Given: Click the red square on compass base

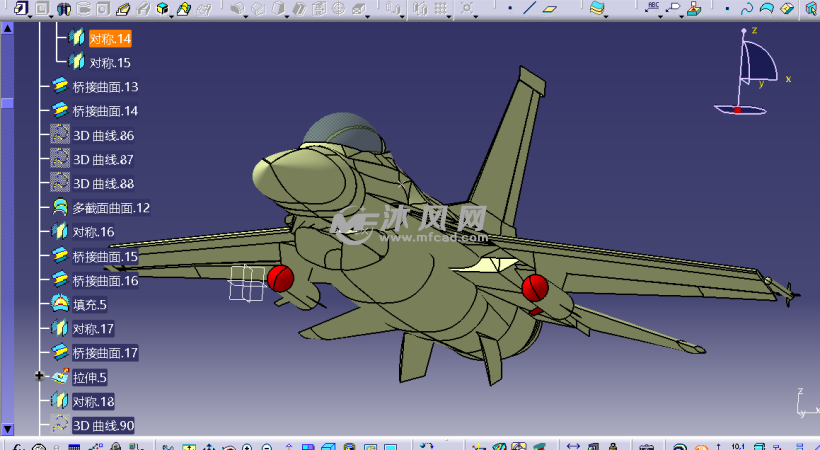Looking at the screenshot, I should 737,110.
